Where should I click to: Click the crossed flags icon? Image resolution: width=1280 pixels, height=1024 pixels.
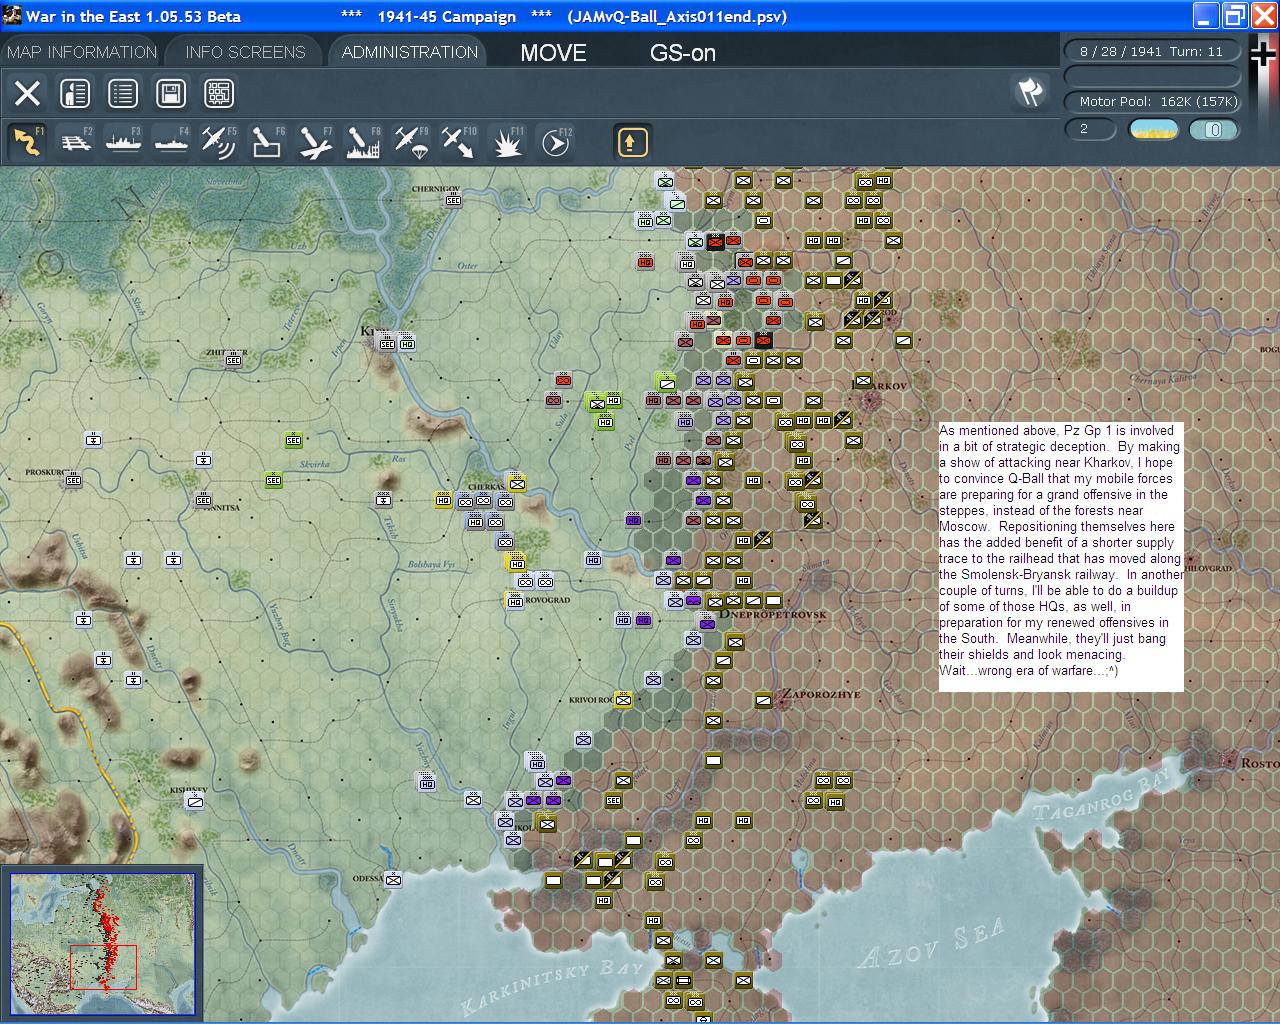tap(1030, 92)
